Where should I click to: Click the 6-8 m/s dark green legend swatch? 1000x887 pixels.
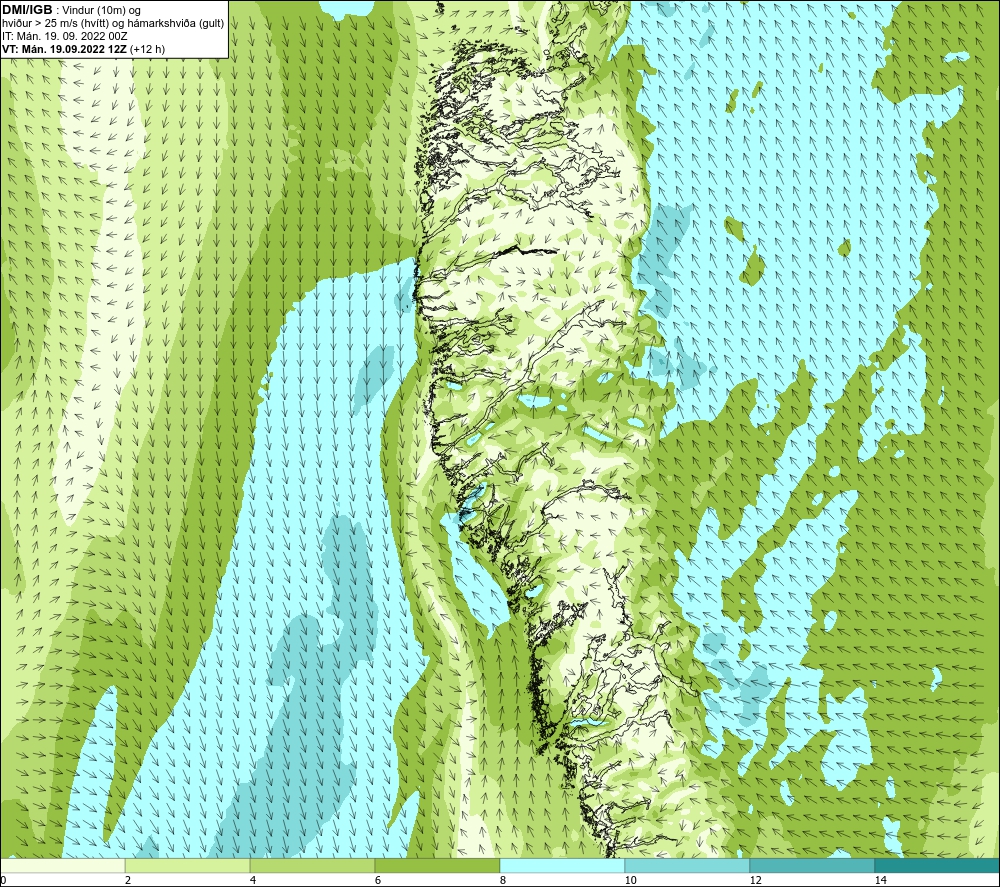[438, 865]
